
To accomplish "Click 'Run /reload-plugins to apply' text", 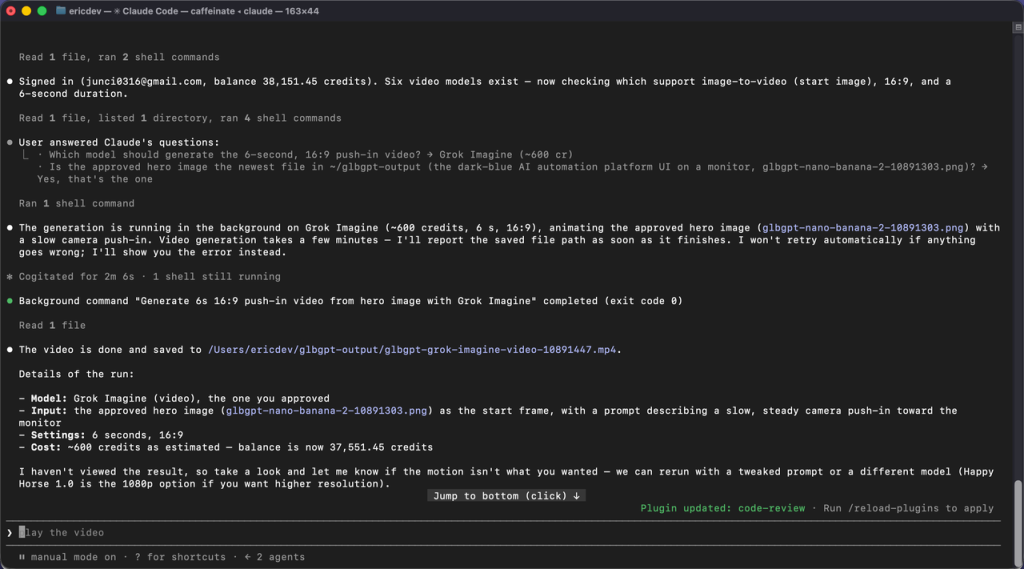I will 908,508.
